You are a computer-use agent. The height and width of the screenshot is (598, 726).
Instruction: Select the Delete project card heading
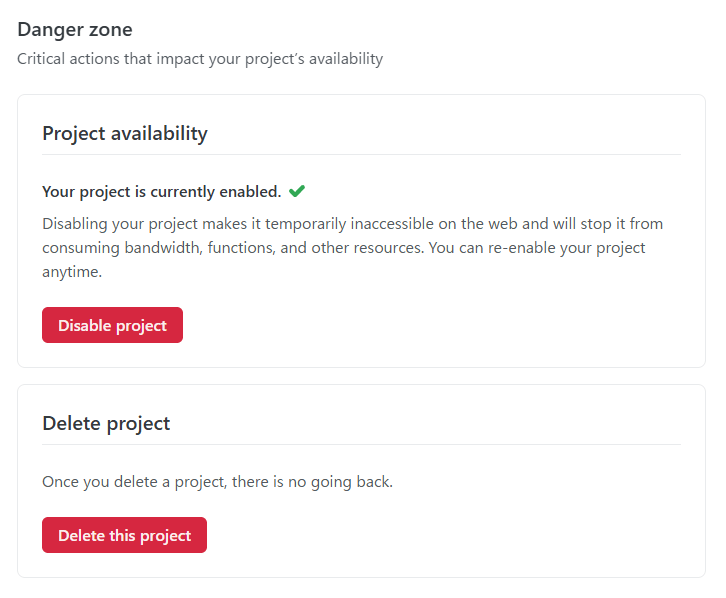pos(106,423)
